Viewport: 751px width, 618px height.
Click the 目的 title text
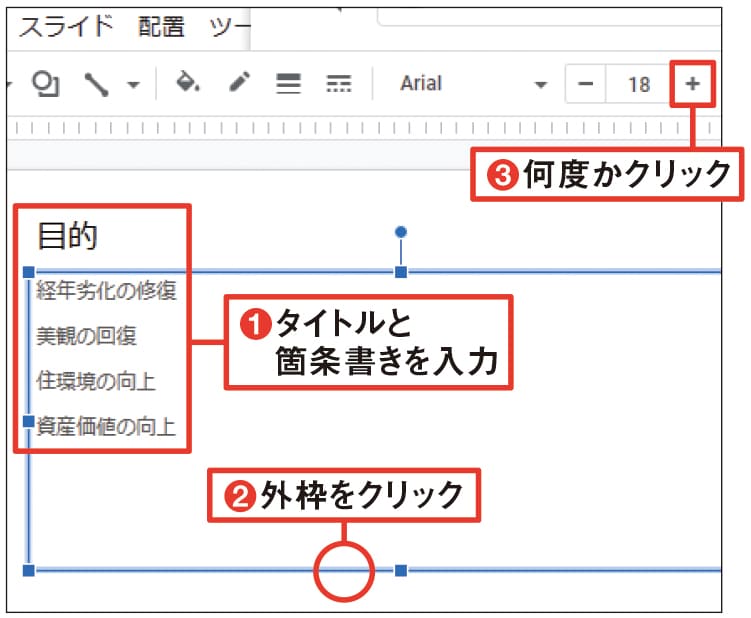67,236
